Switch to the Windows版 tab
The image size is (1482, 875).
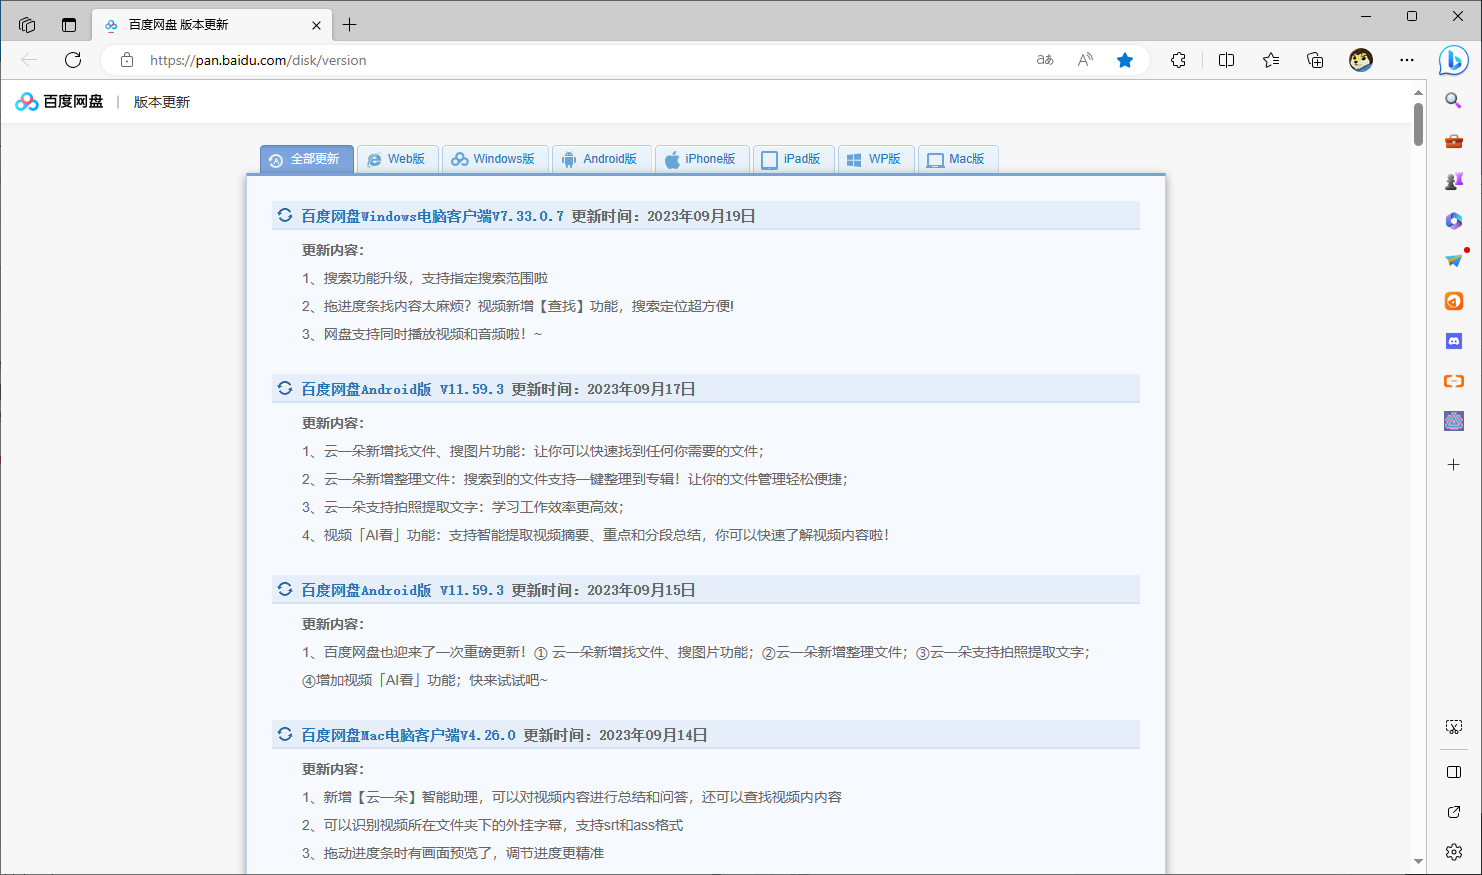tap(494, 159)
